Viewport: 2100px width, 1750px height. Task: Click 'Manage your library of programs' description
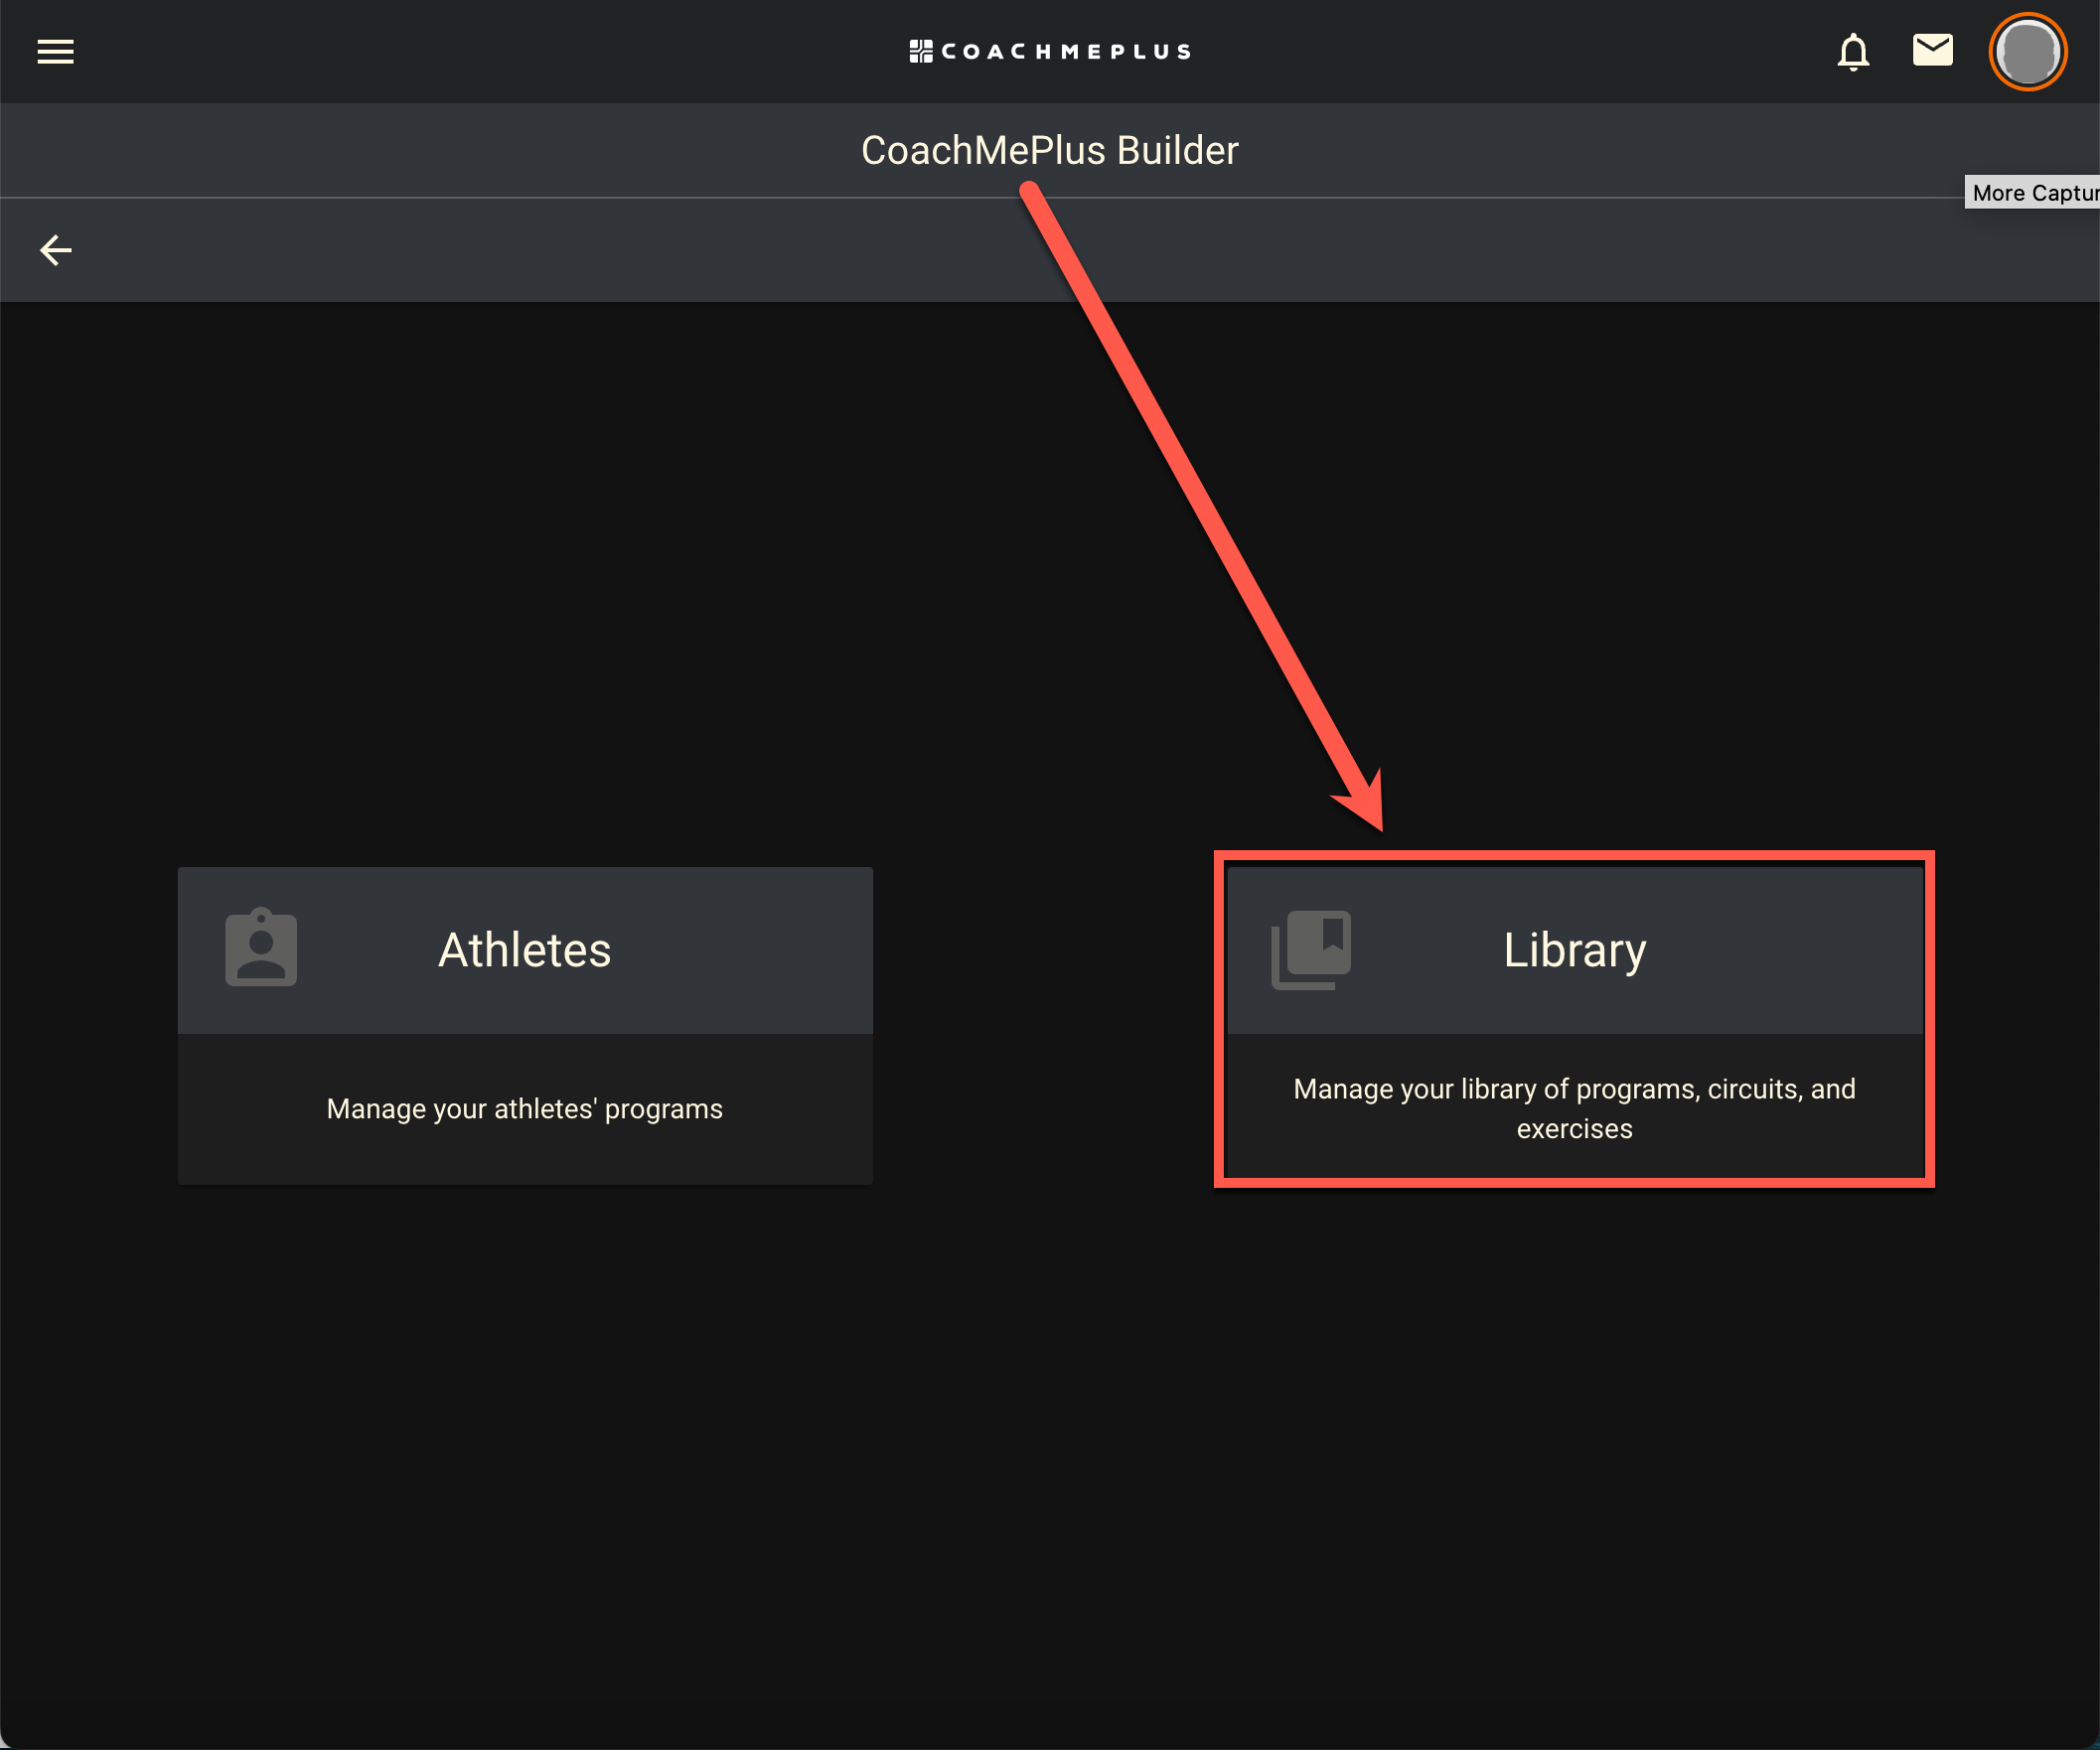pos(1574,1108)
